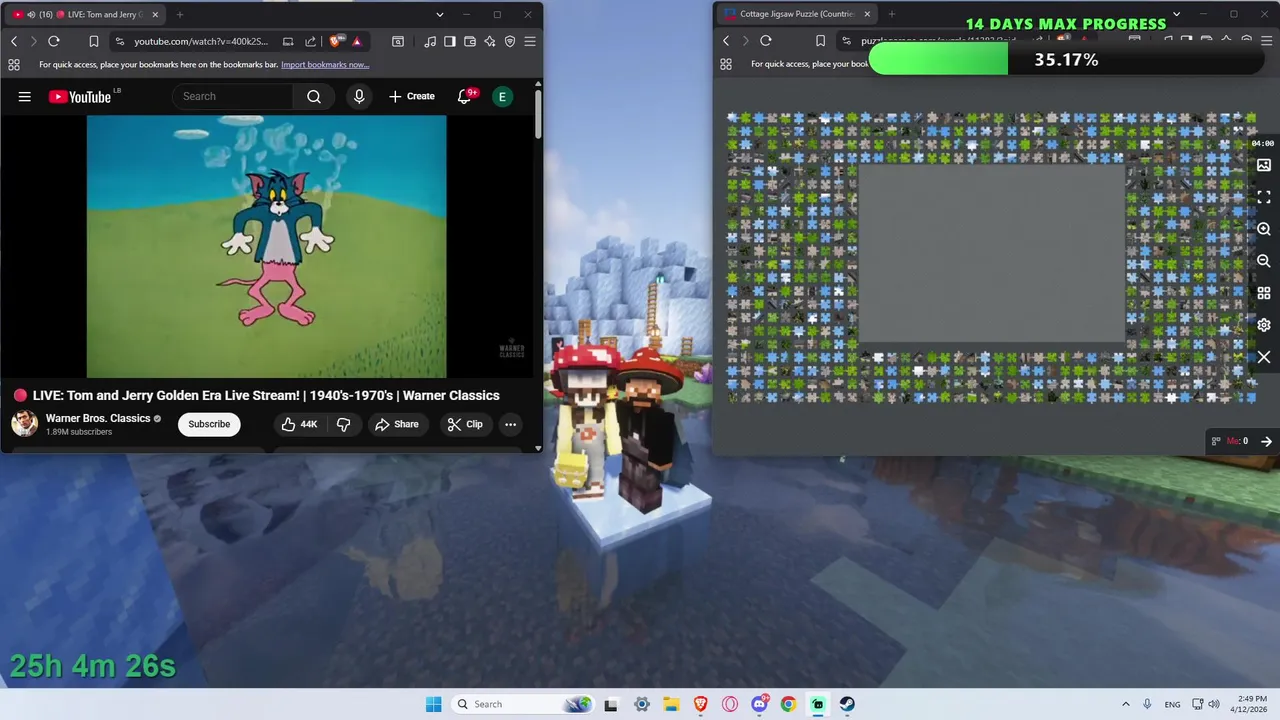The width and height of the screenshot is (1280, 720).
Task: Open Brave main menu in puzzle window
Action: [x=1267, y=41]
